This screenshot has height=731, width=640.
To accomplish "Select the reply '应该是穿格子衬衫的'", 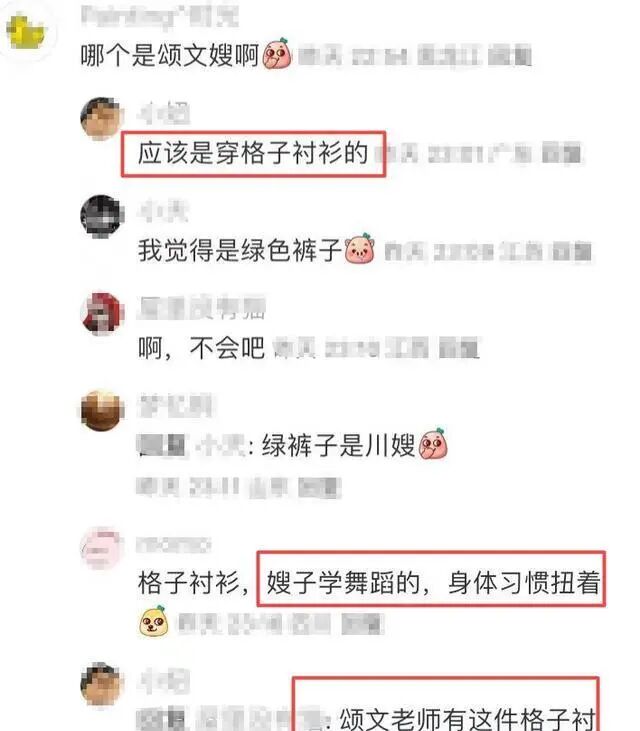I will coord(253,153).
